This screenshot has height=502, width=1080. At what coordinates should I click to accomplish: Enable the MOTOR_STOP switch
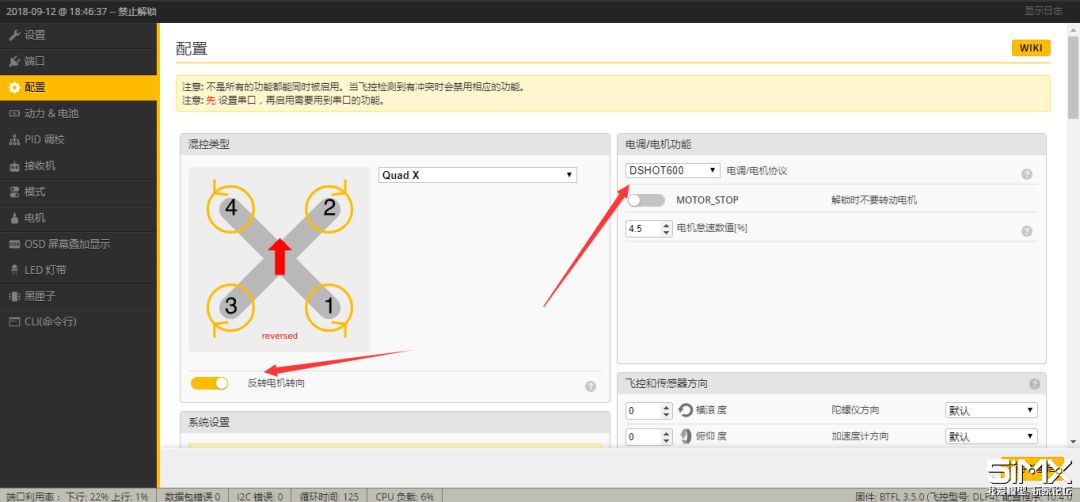click(x=646, y=200)
